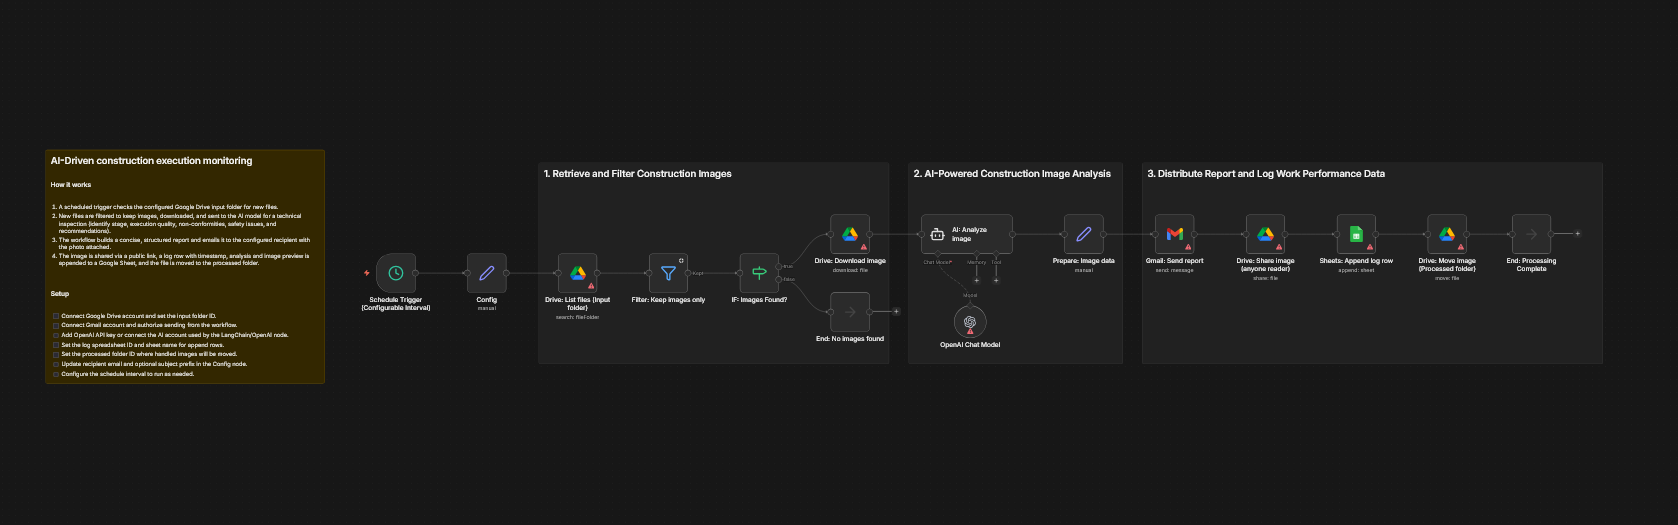Click plus after End: No images found
The image size is (1678, 525).
click(896, 312)
